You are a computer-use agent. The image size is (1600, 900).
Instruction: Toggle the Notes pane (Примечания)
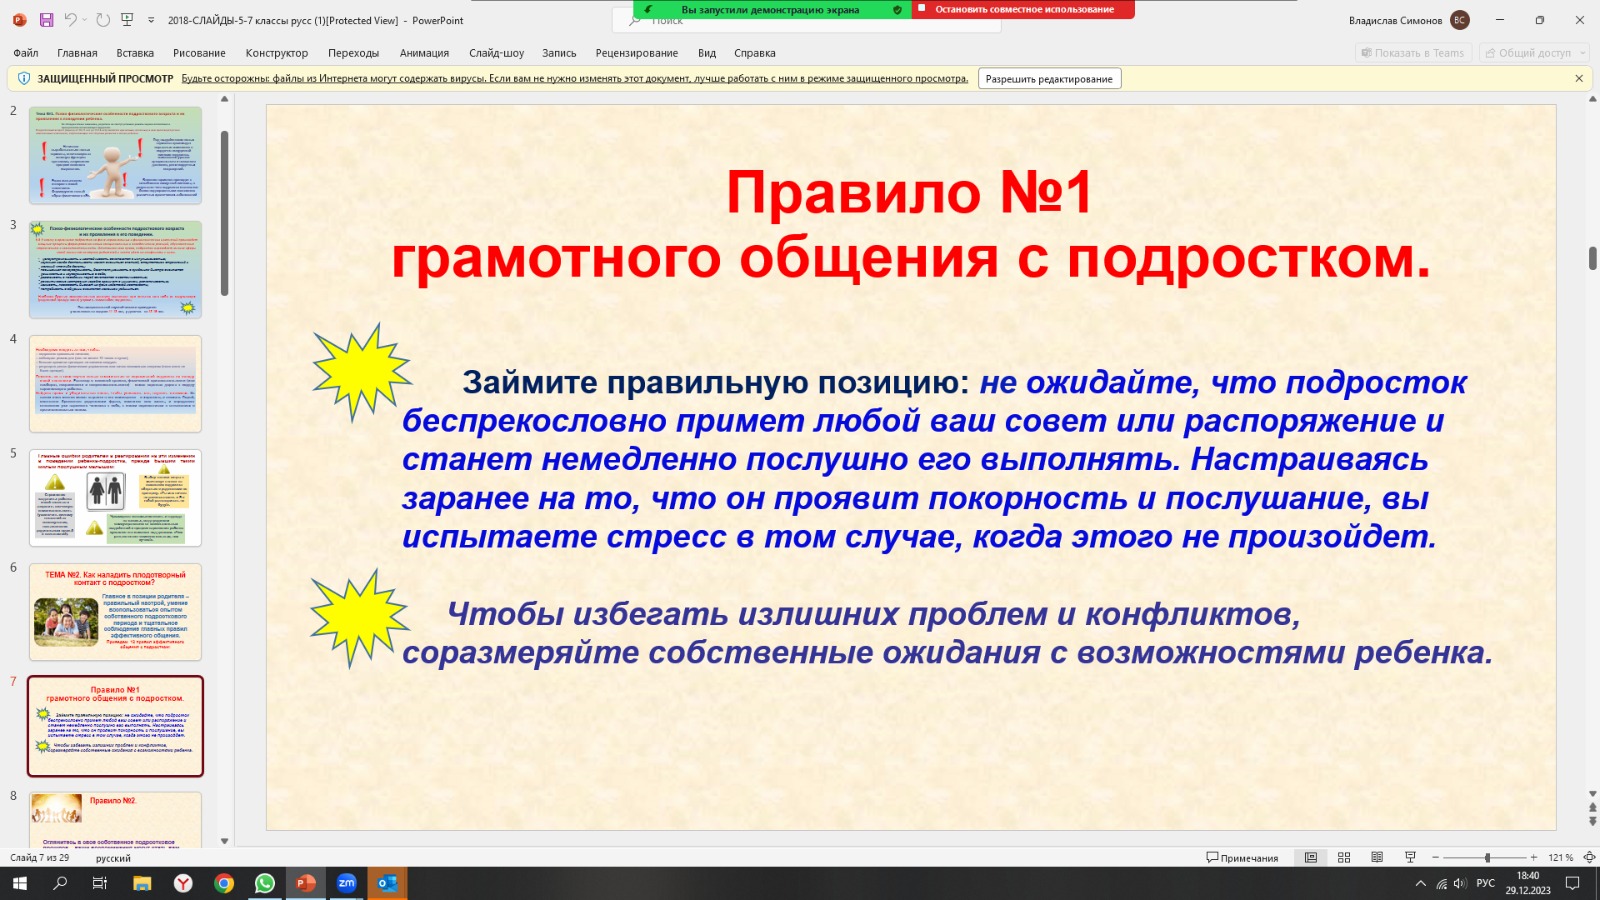pos(1242,858)
